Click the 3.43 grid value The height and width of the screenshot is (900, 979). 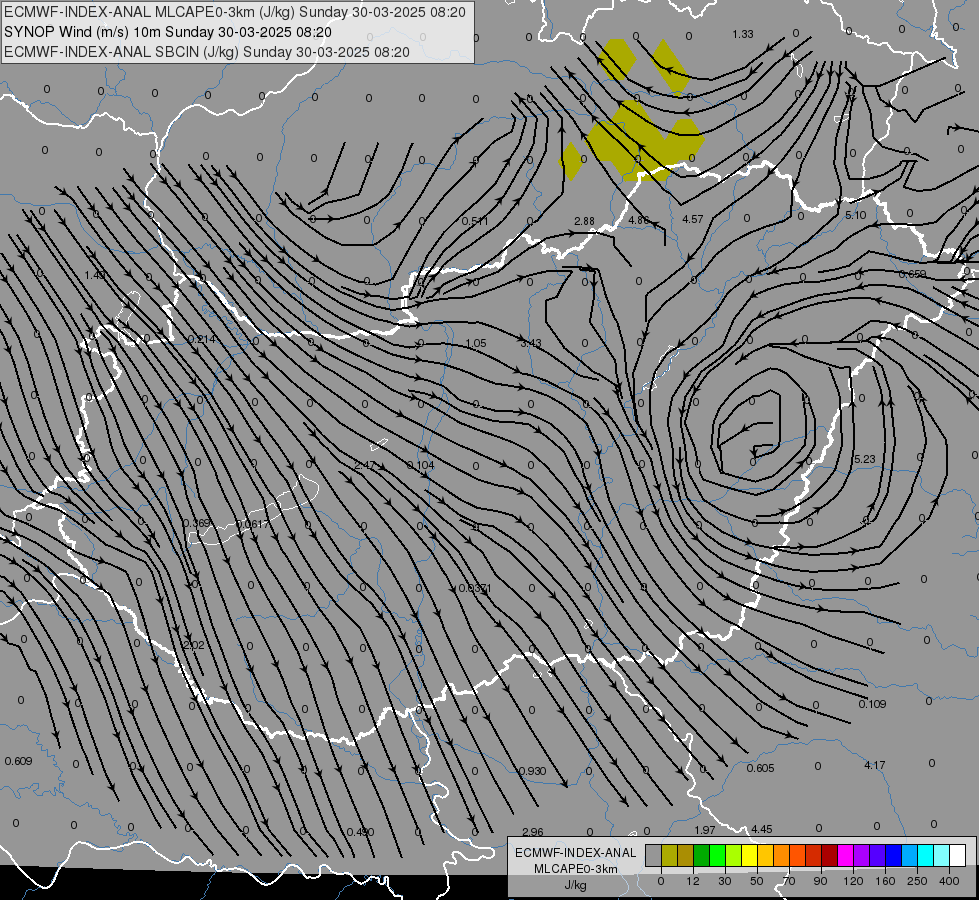coord(531,344)
